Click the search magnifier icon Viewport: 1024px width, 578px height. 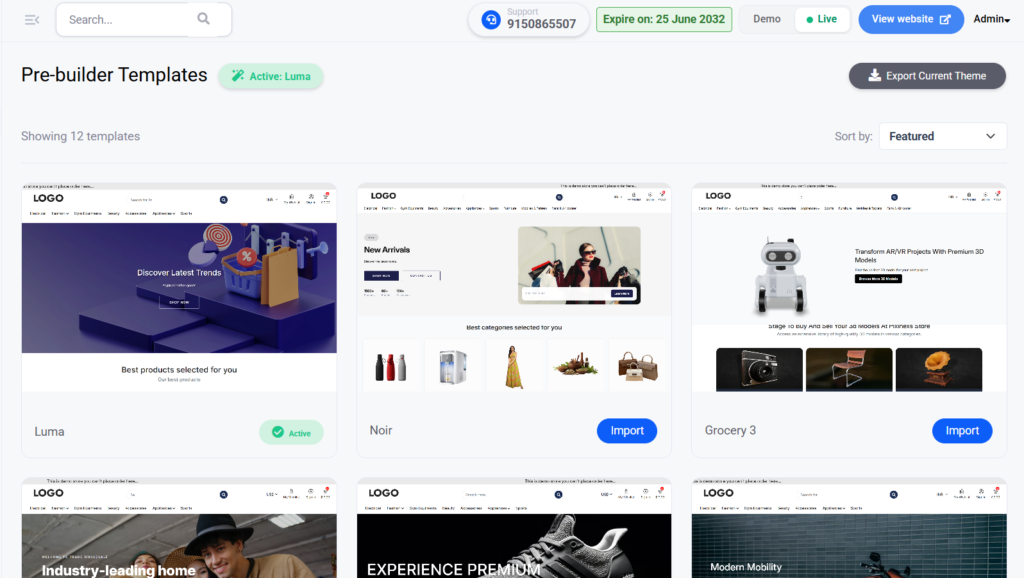[x=204, y=19]
